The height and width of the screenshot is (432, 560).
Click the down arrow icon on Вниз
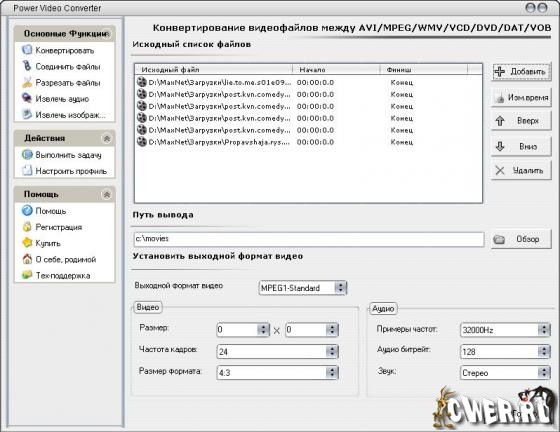[500, 146]
